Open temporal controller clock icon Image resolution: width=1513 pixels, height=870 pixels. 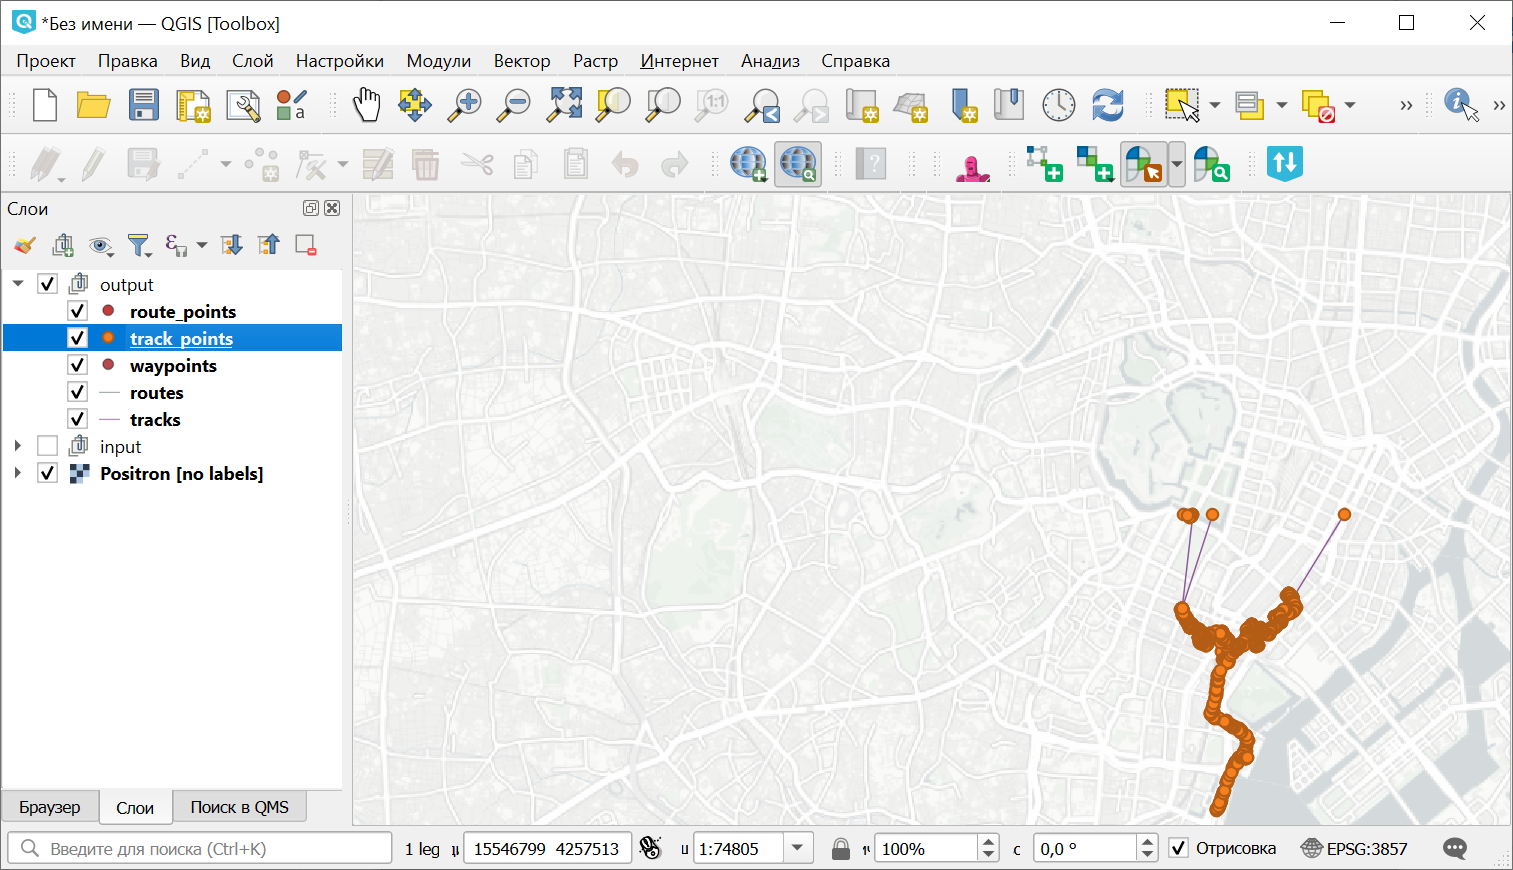pyautogui.click(x=1059, y=105)
